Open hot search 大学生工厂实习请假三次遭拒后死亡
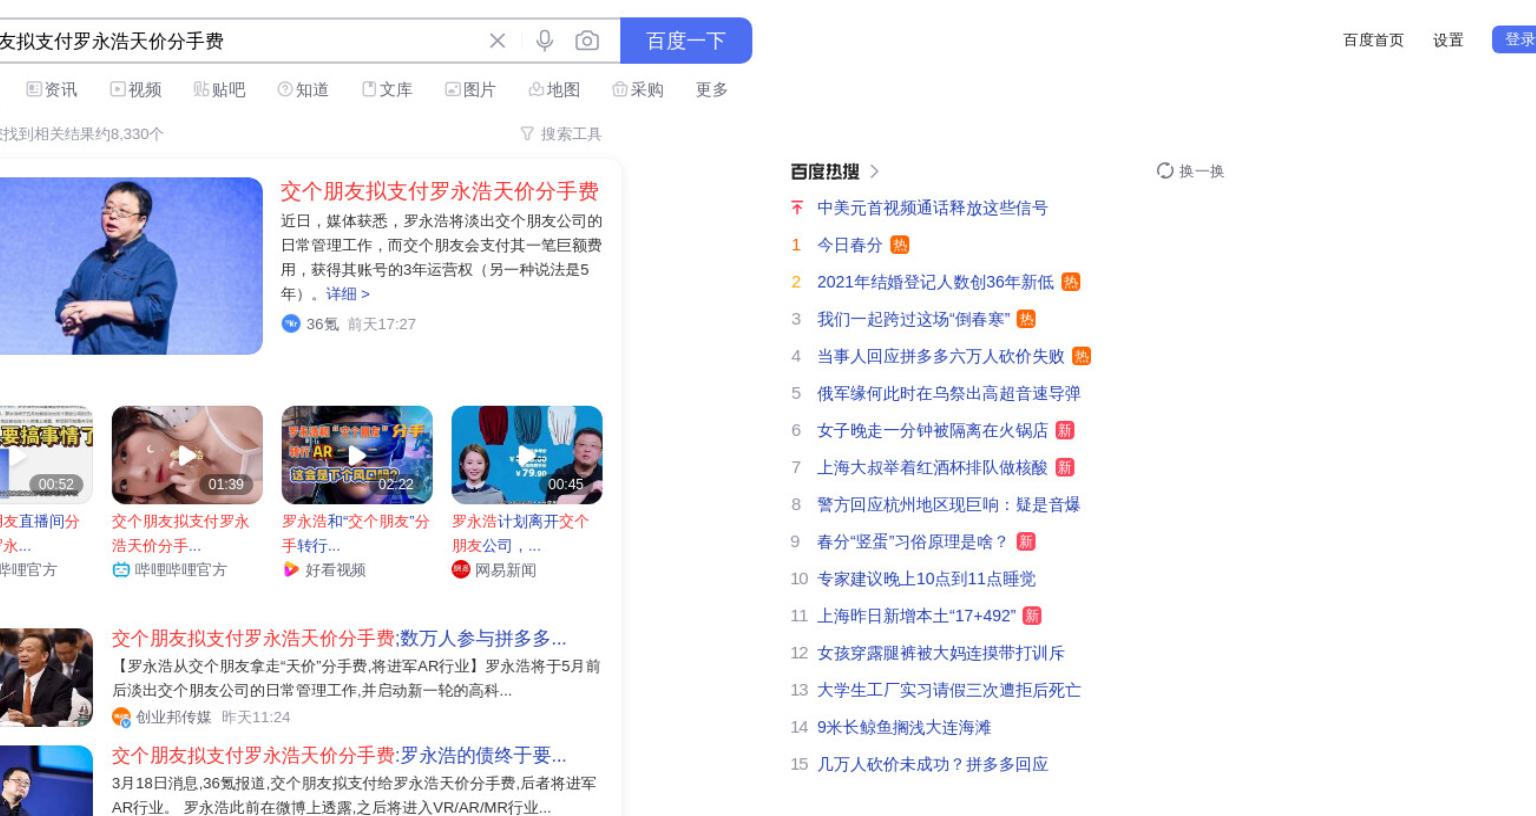This screenshot has height=816, width=1536. click(x=948, y=689)
